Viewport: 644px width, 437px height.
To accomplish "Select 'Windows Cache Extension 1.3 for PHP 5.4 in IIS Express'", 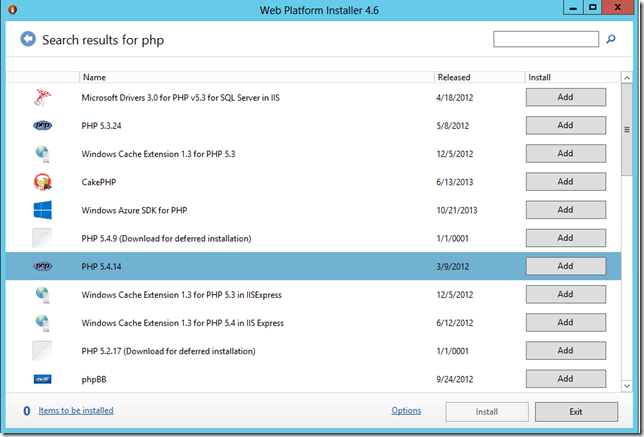I will [x=182, y=323].
